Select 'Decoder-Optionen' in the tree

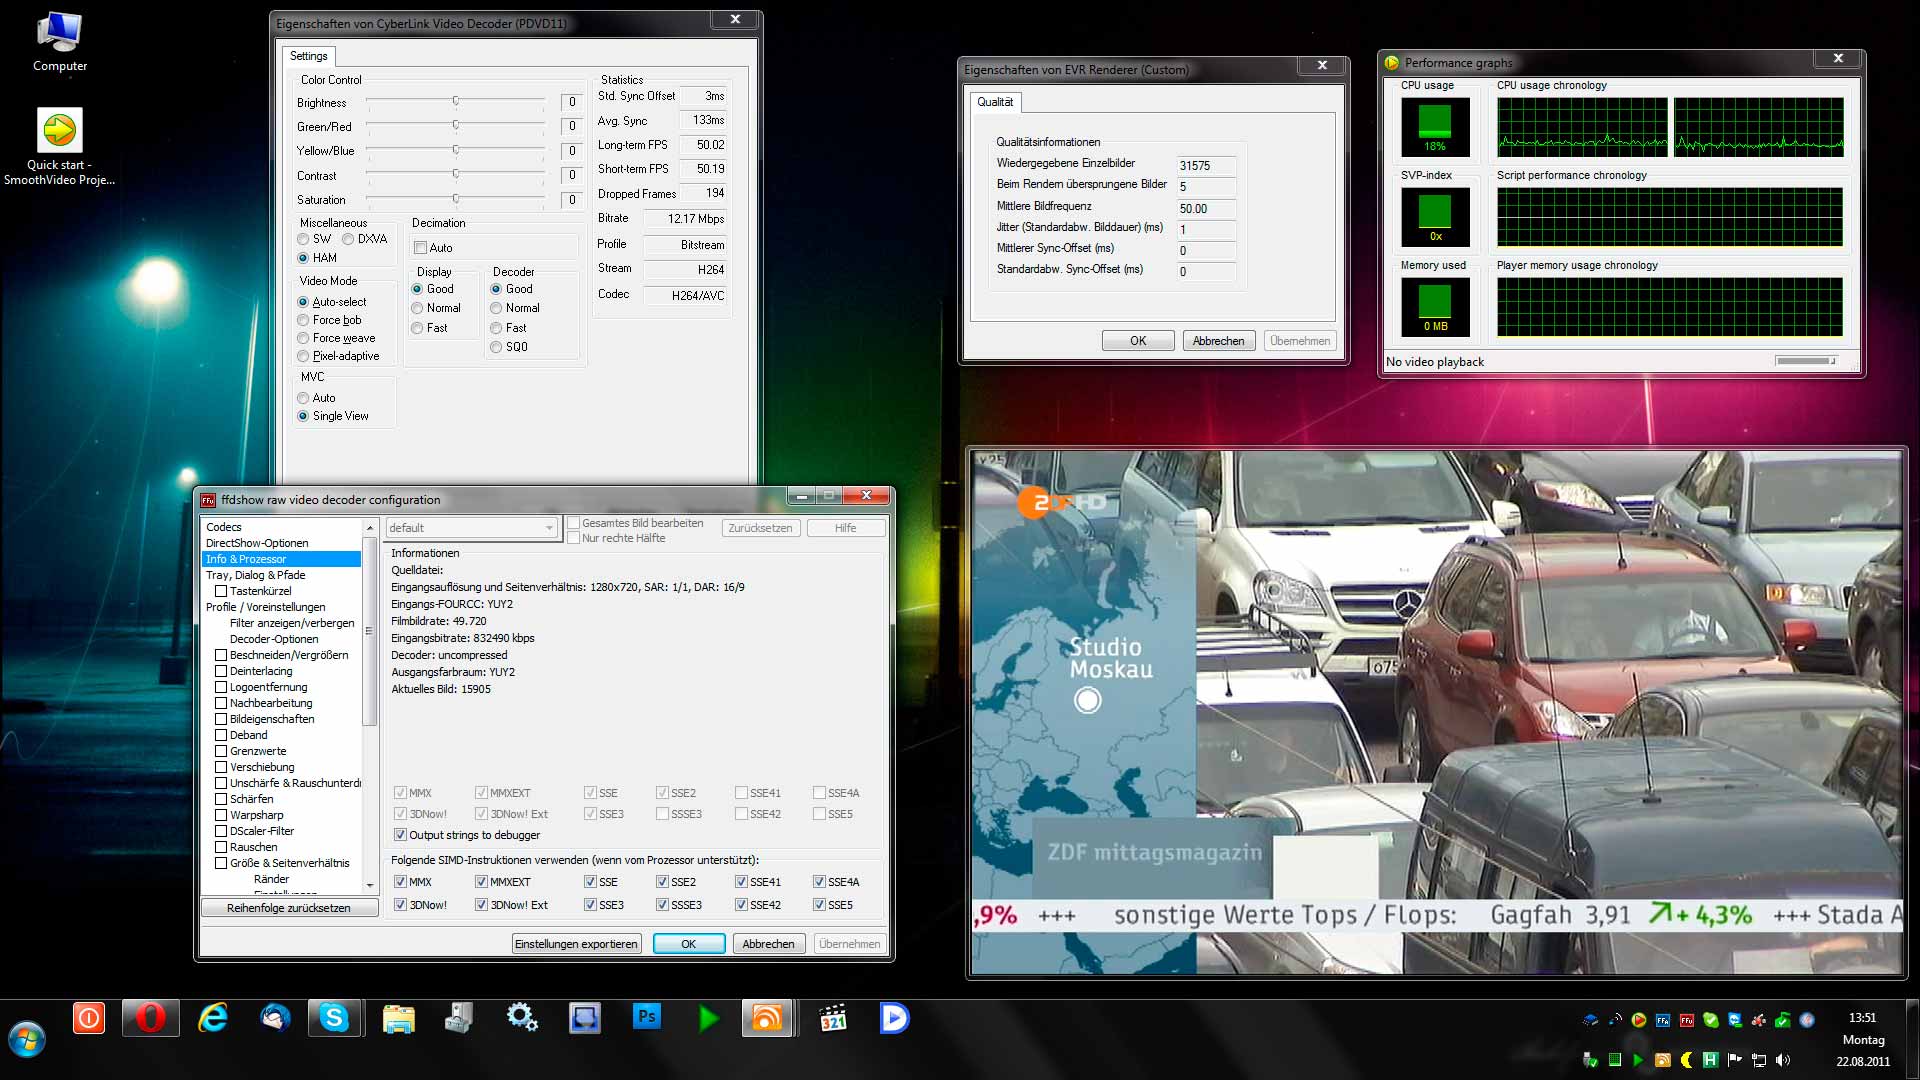click(x=274, y=639)
